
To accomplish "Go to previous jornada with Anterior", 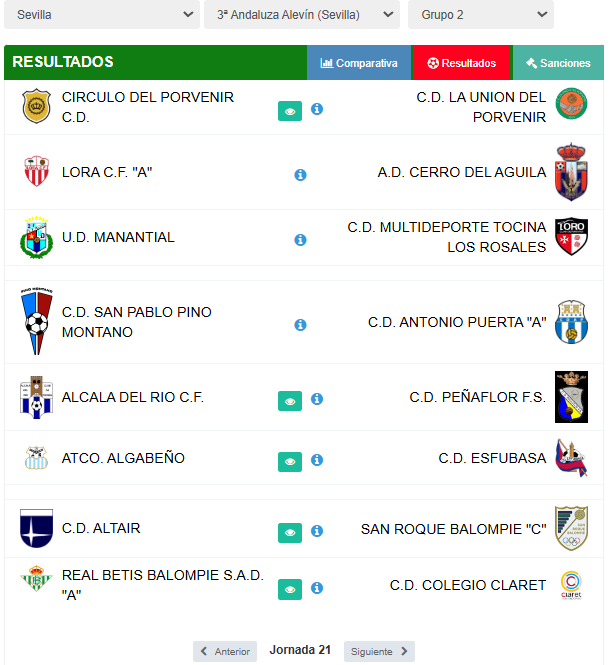I will click(x=225, y=651).
